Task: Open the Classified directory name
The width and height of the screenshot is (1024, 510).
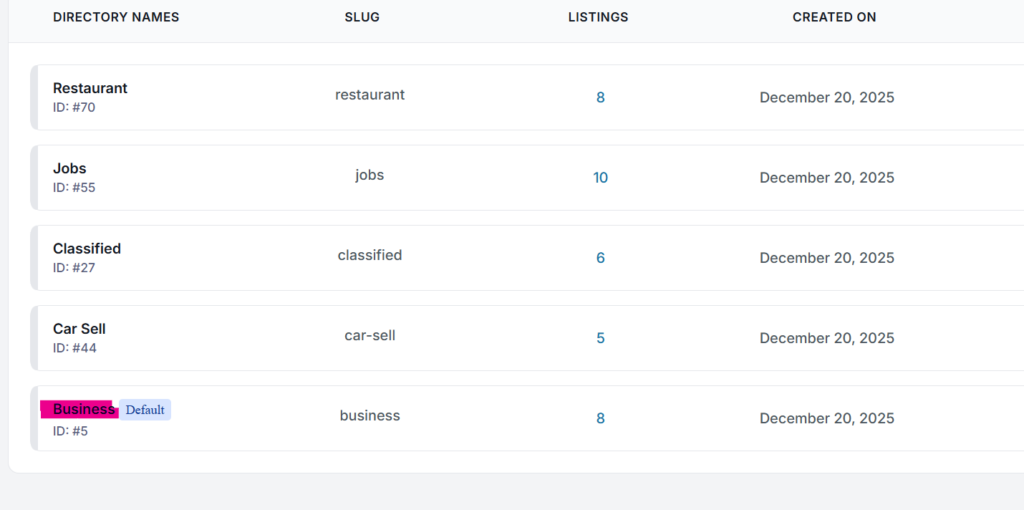Action: tap(87, 248)
